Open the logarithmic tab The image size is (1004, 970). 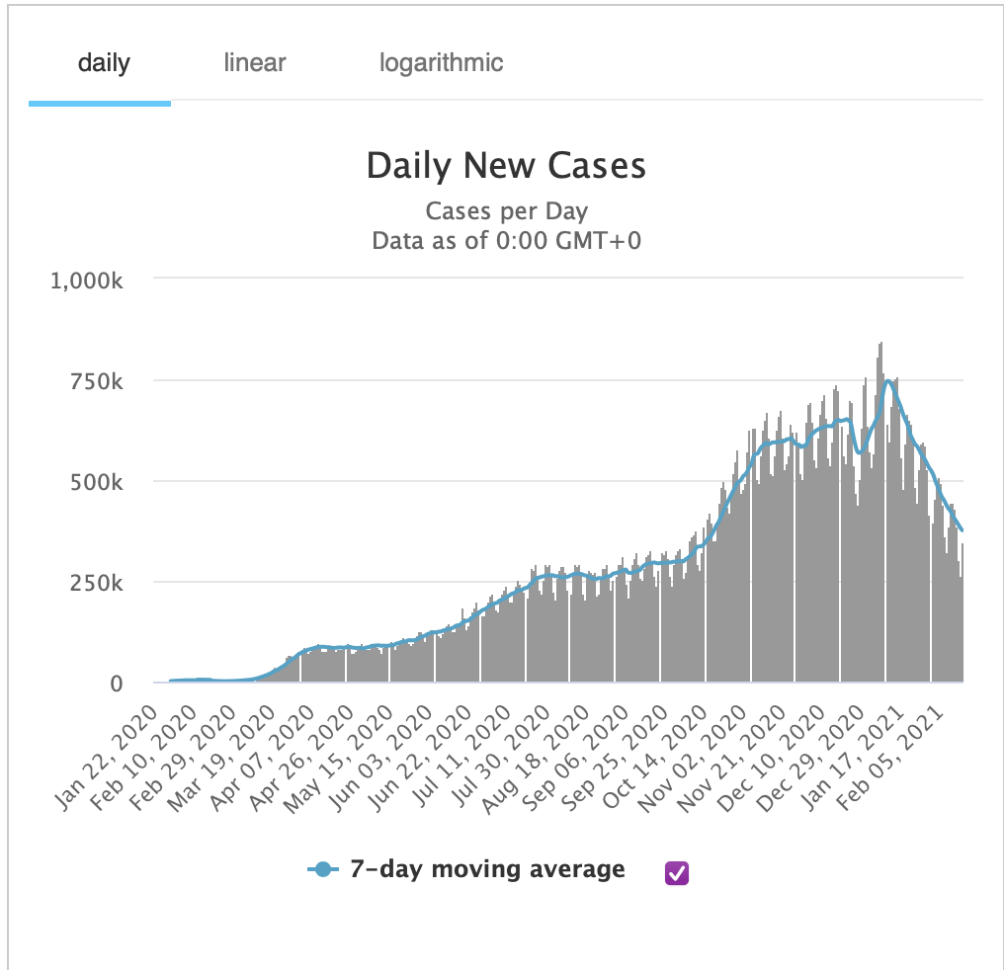point(441,63)
